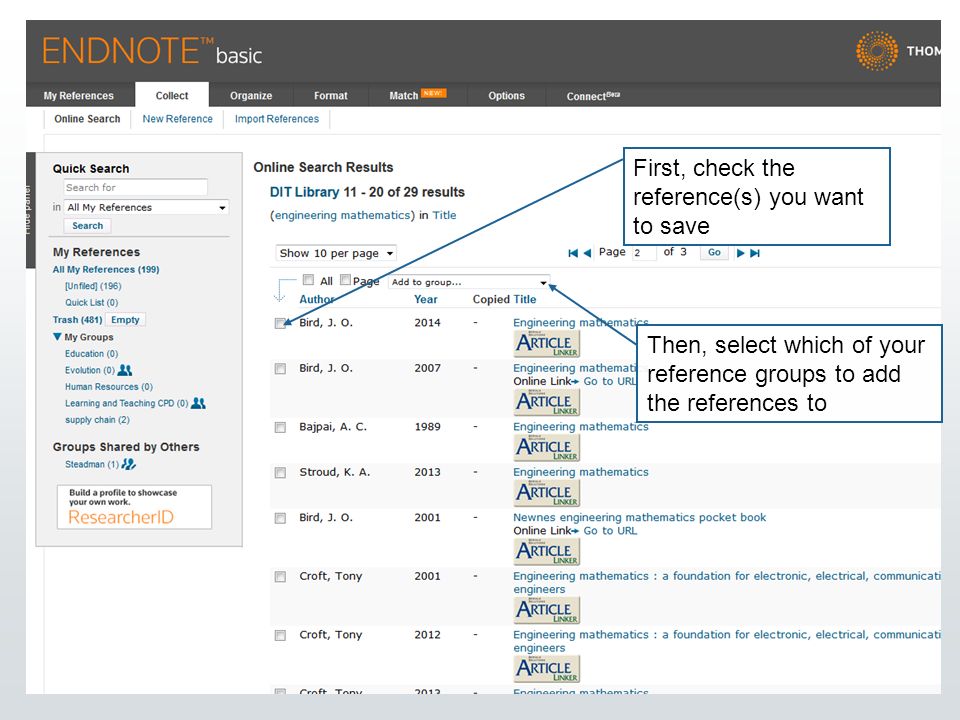Screen dimensions: 960x720
Task: Switch to the Format tab
Action: 331,96
